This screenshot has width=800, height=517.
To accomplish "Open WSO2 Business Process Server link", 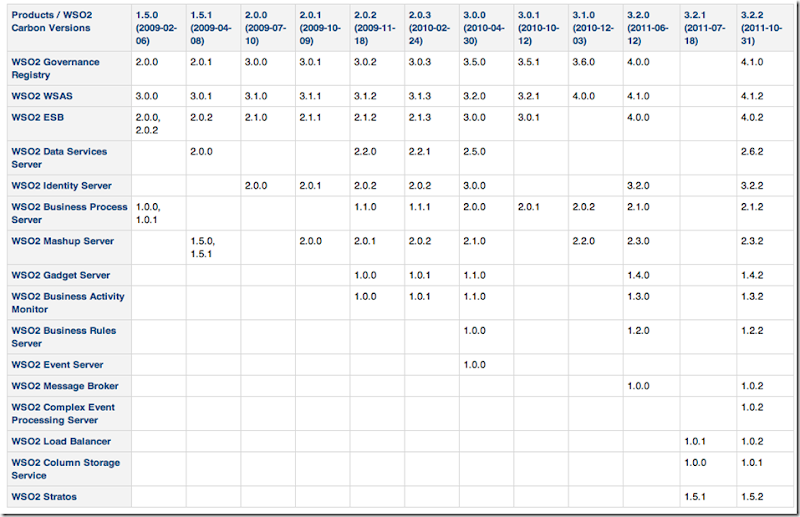I will [69, 213].
